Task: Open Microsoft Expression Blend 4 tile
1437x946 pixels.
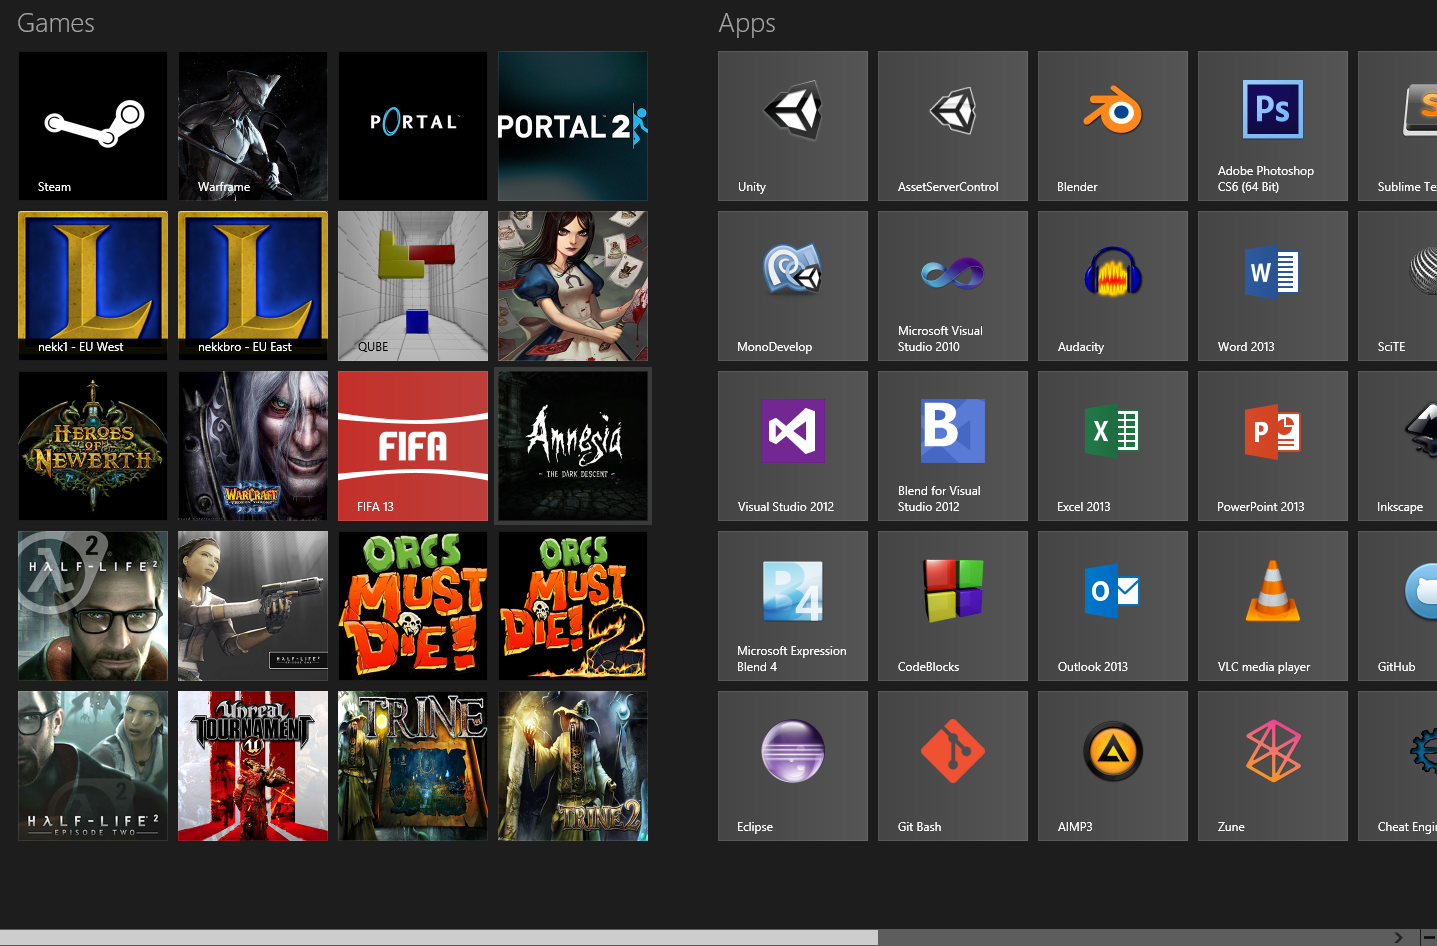Action: [x=793, y=606]
